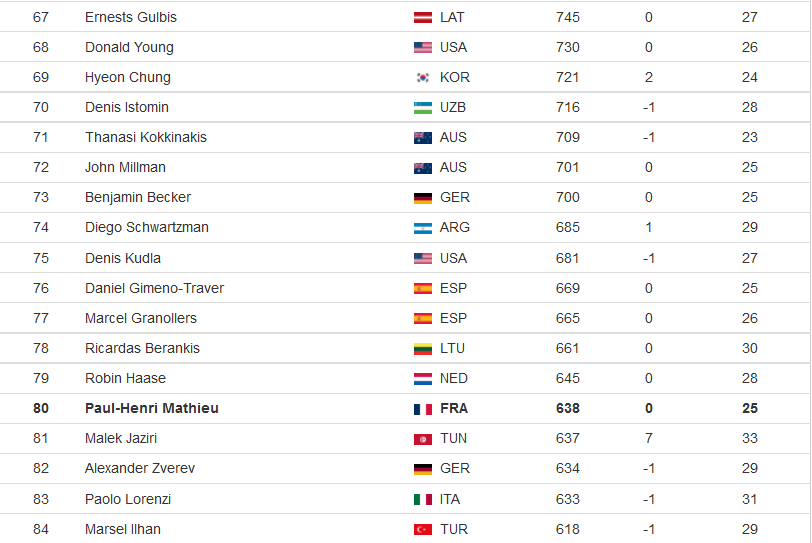
Task: Click Malek Jaziri's rank movement value 7
Action: pos(648,438)
